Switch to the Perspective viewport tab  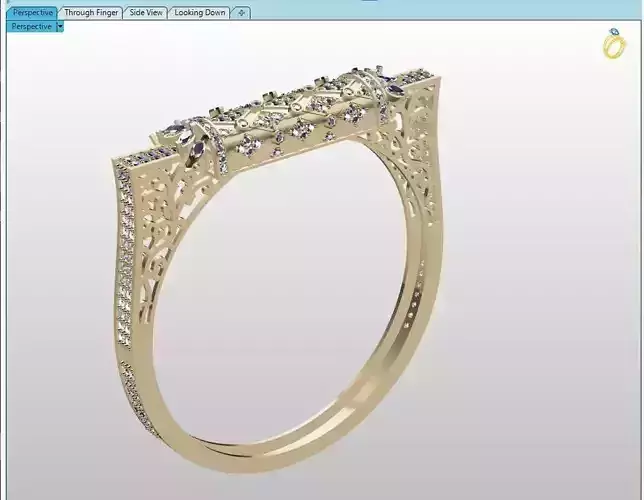pyautogui.click(x=32, y=13)
